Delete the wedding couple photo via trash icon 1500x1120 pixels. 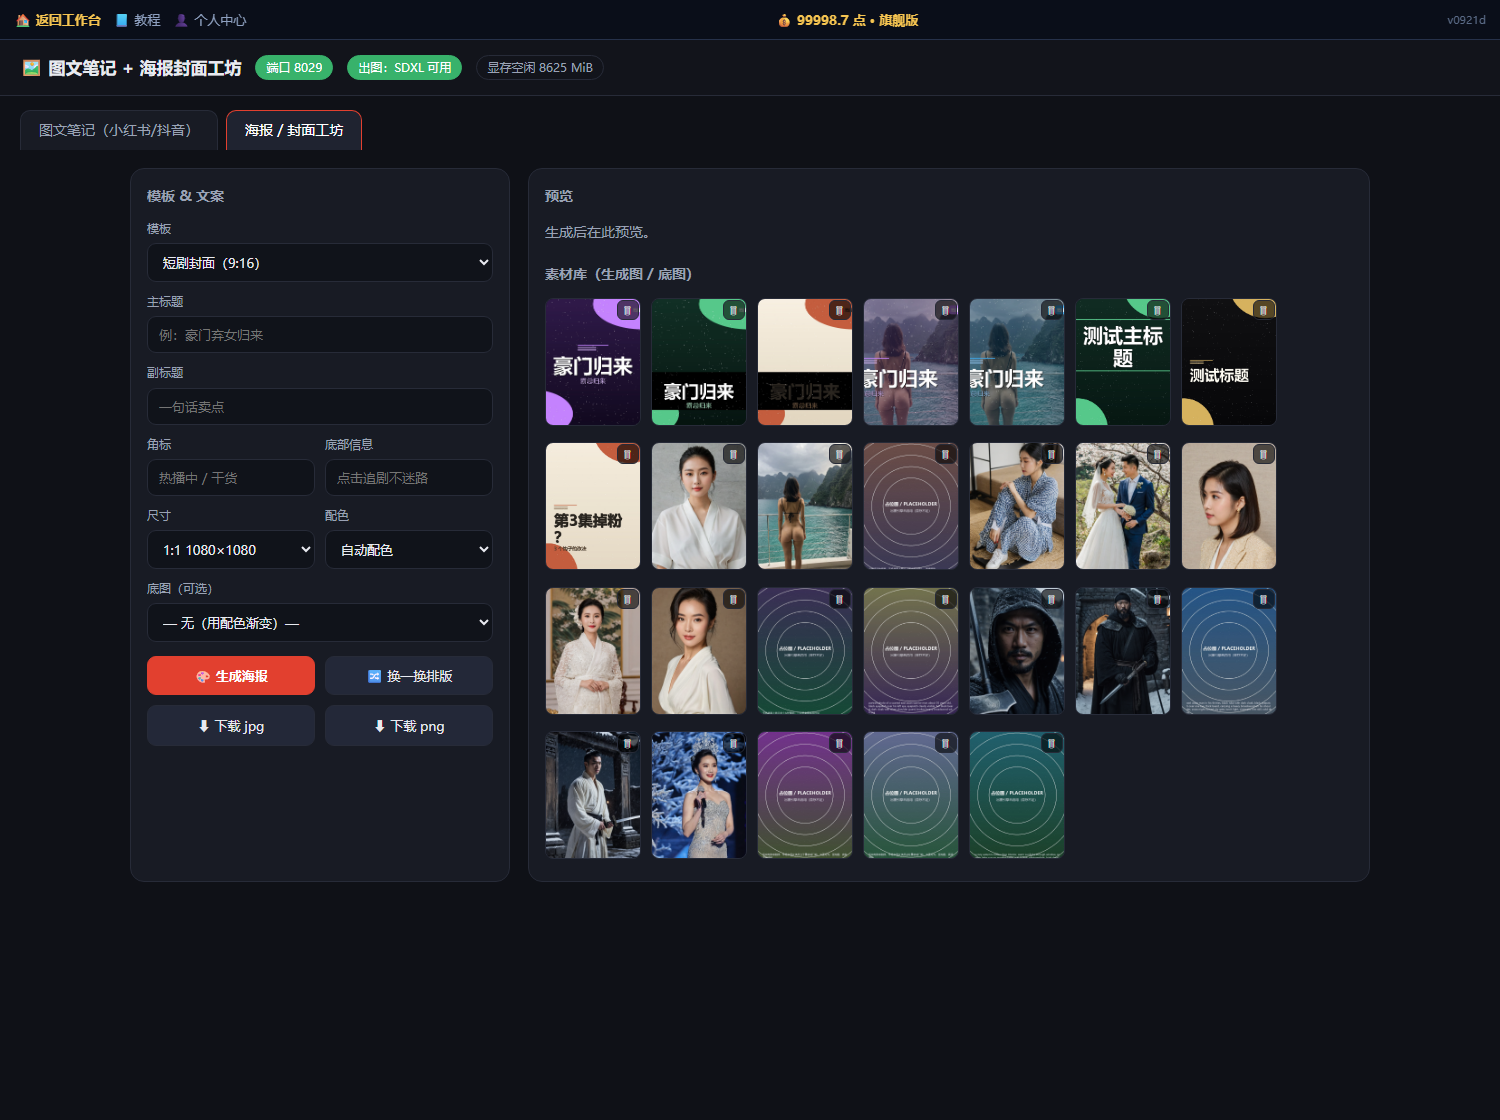[x=1157, y=455]
